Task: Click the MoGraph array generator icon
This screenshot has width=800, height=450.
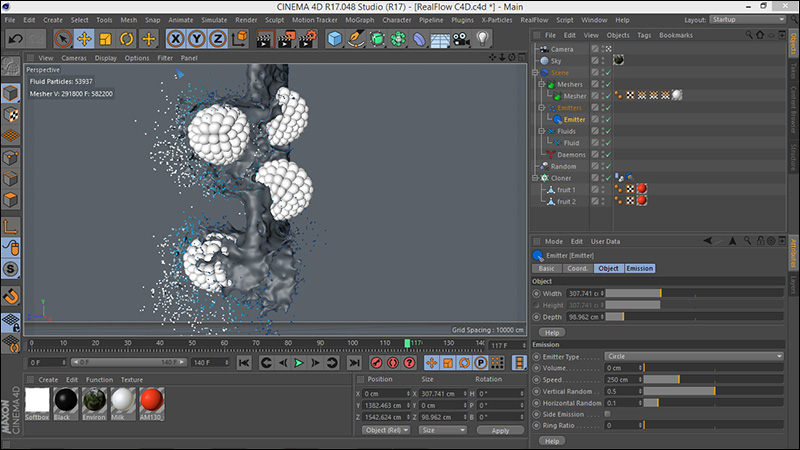Action: click(398, 39)
